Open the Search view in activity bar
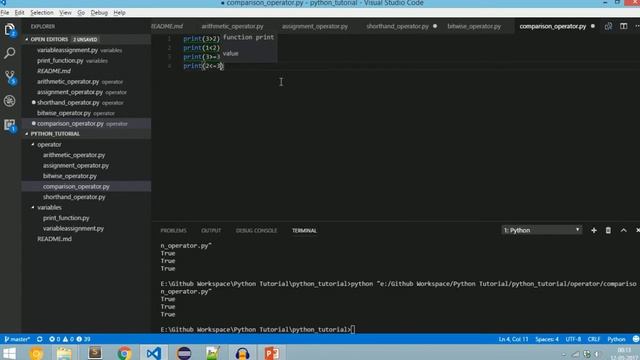Image resolution: width=640 pixels, height=360 pixels. [9, 53]
